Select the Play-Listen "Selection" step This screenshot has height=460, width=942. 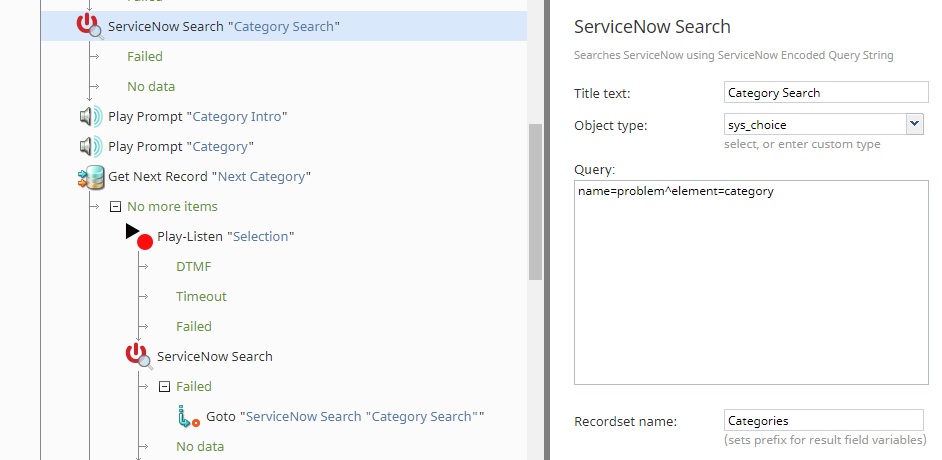(x=226, y=237)
